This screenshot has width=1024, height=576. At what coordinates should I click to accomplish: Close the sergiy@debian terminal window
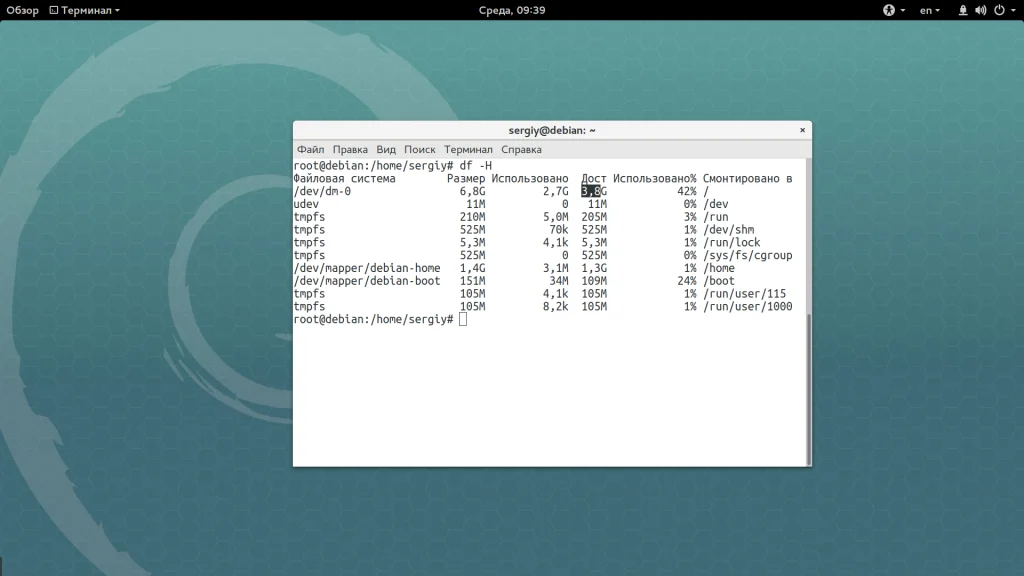tap(801, 130)
